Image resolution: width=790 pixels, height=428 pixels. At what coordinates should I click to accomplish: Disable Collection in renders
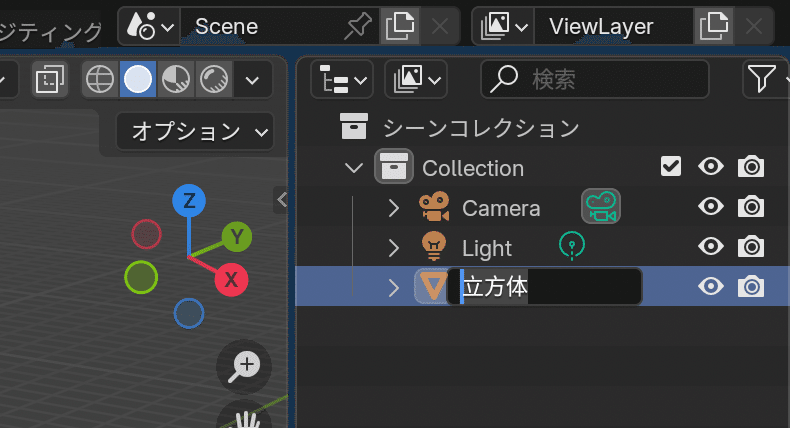point(751,166)
